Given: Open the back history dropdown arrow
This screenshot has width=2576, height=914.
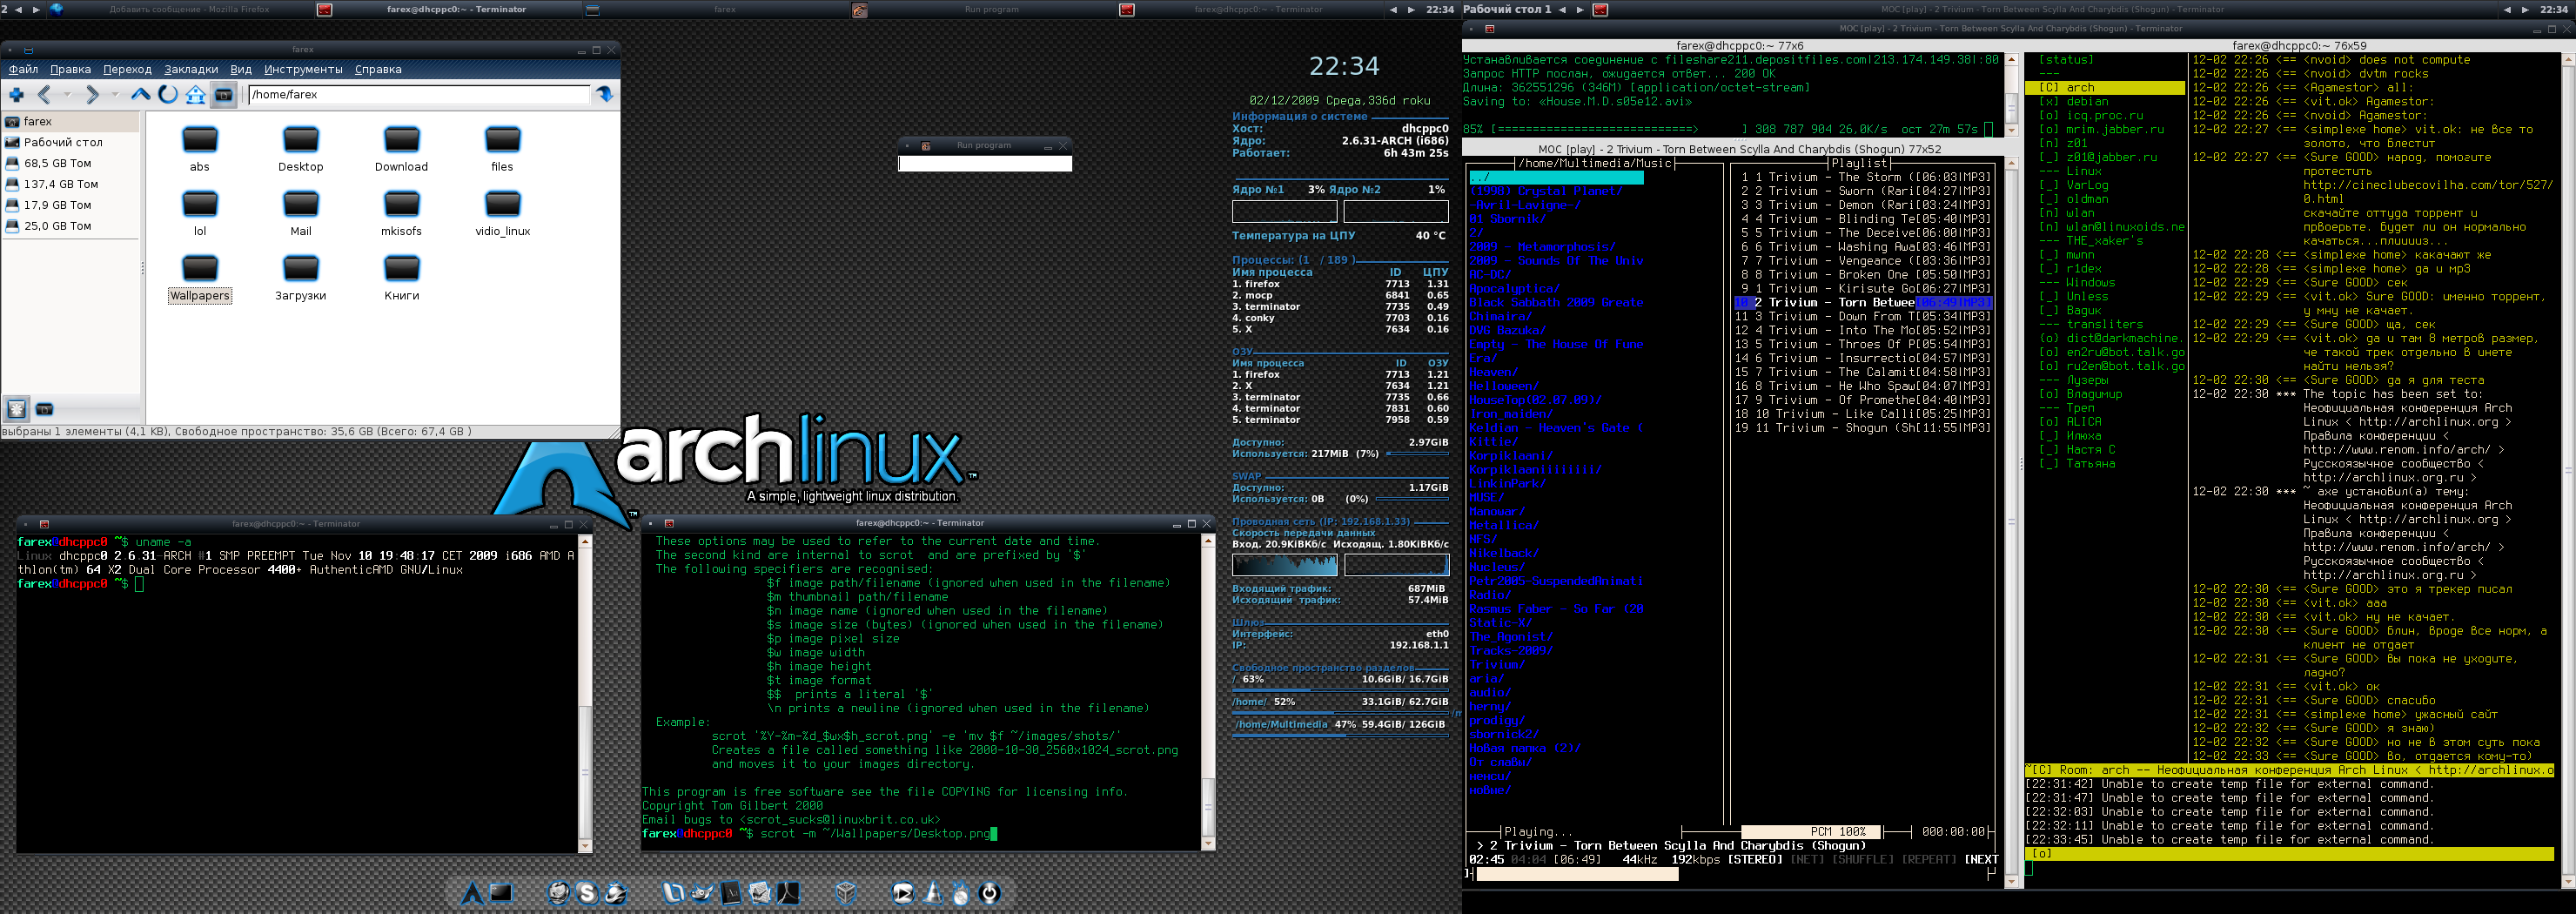Looking at the screenshot, I should click(x=67, y=94).
